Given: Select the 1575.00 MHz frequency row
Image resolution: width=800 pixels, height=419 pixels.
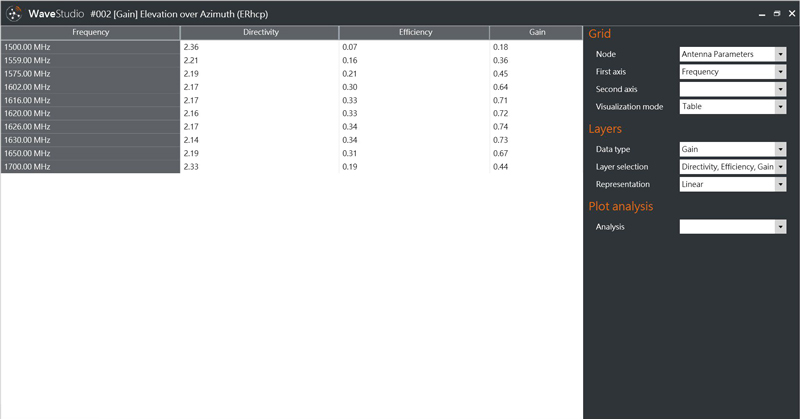Looking at the screenshot, I should [x=90, y=73].
